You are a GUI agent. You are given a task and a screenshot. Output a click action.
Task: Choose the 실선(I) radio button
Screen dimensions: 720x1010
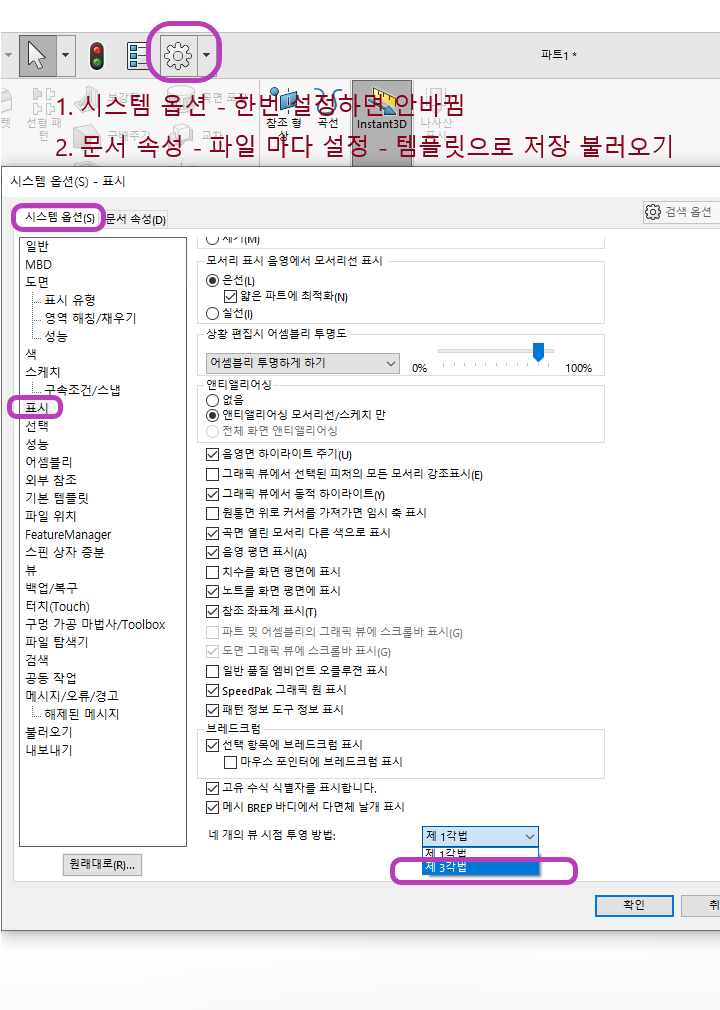click(213, 314)
